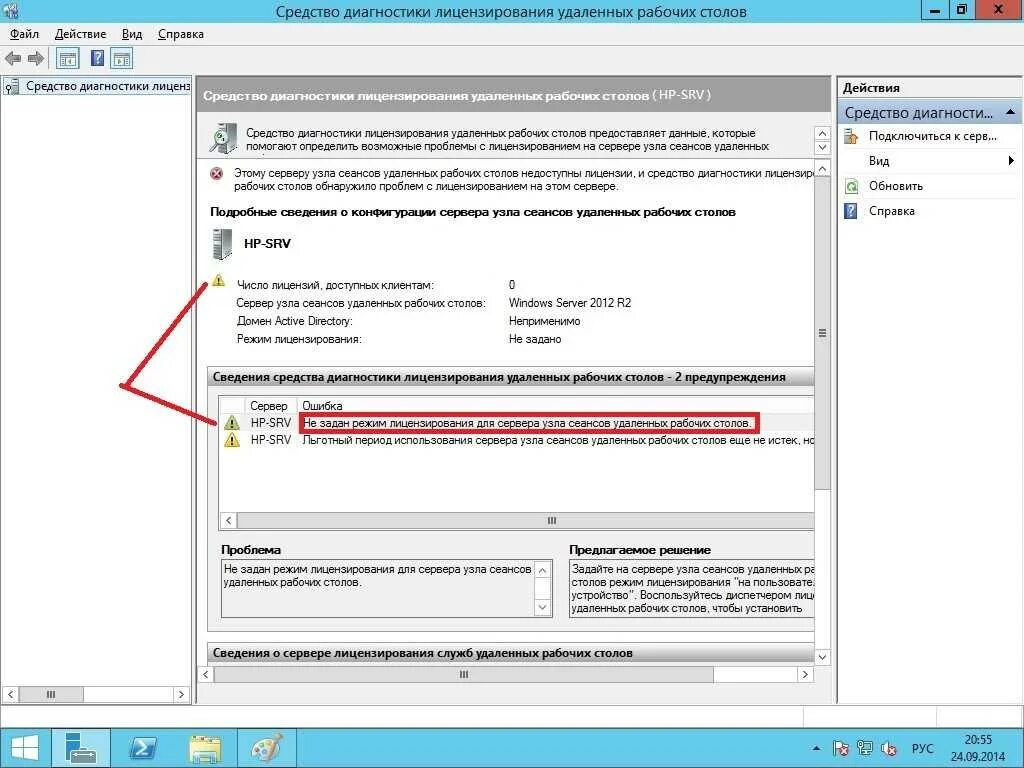Click the muted speaker tray icon

[889, 748]
